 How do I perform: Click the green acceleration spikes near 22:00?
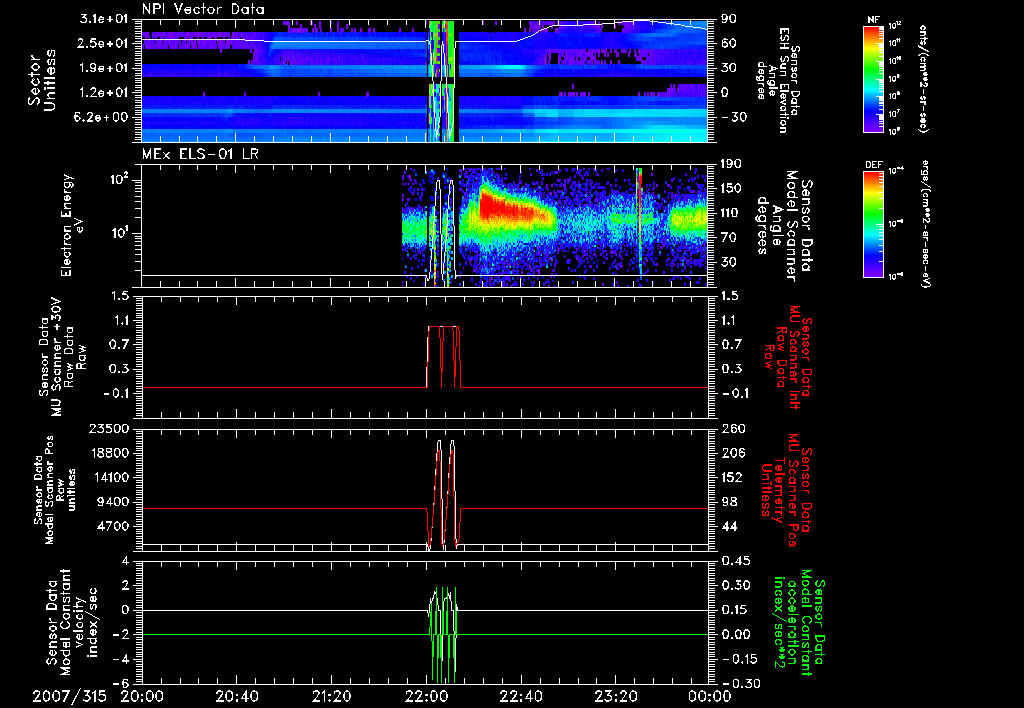pyautogui.click(x=443, y=634)
